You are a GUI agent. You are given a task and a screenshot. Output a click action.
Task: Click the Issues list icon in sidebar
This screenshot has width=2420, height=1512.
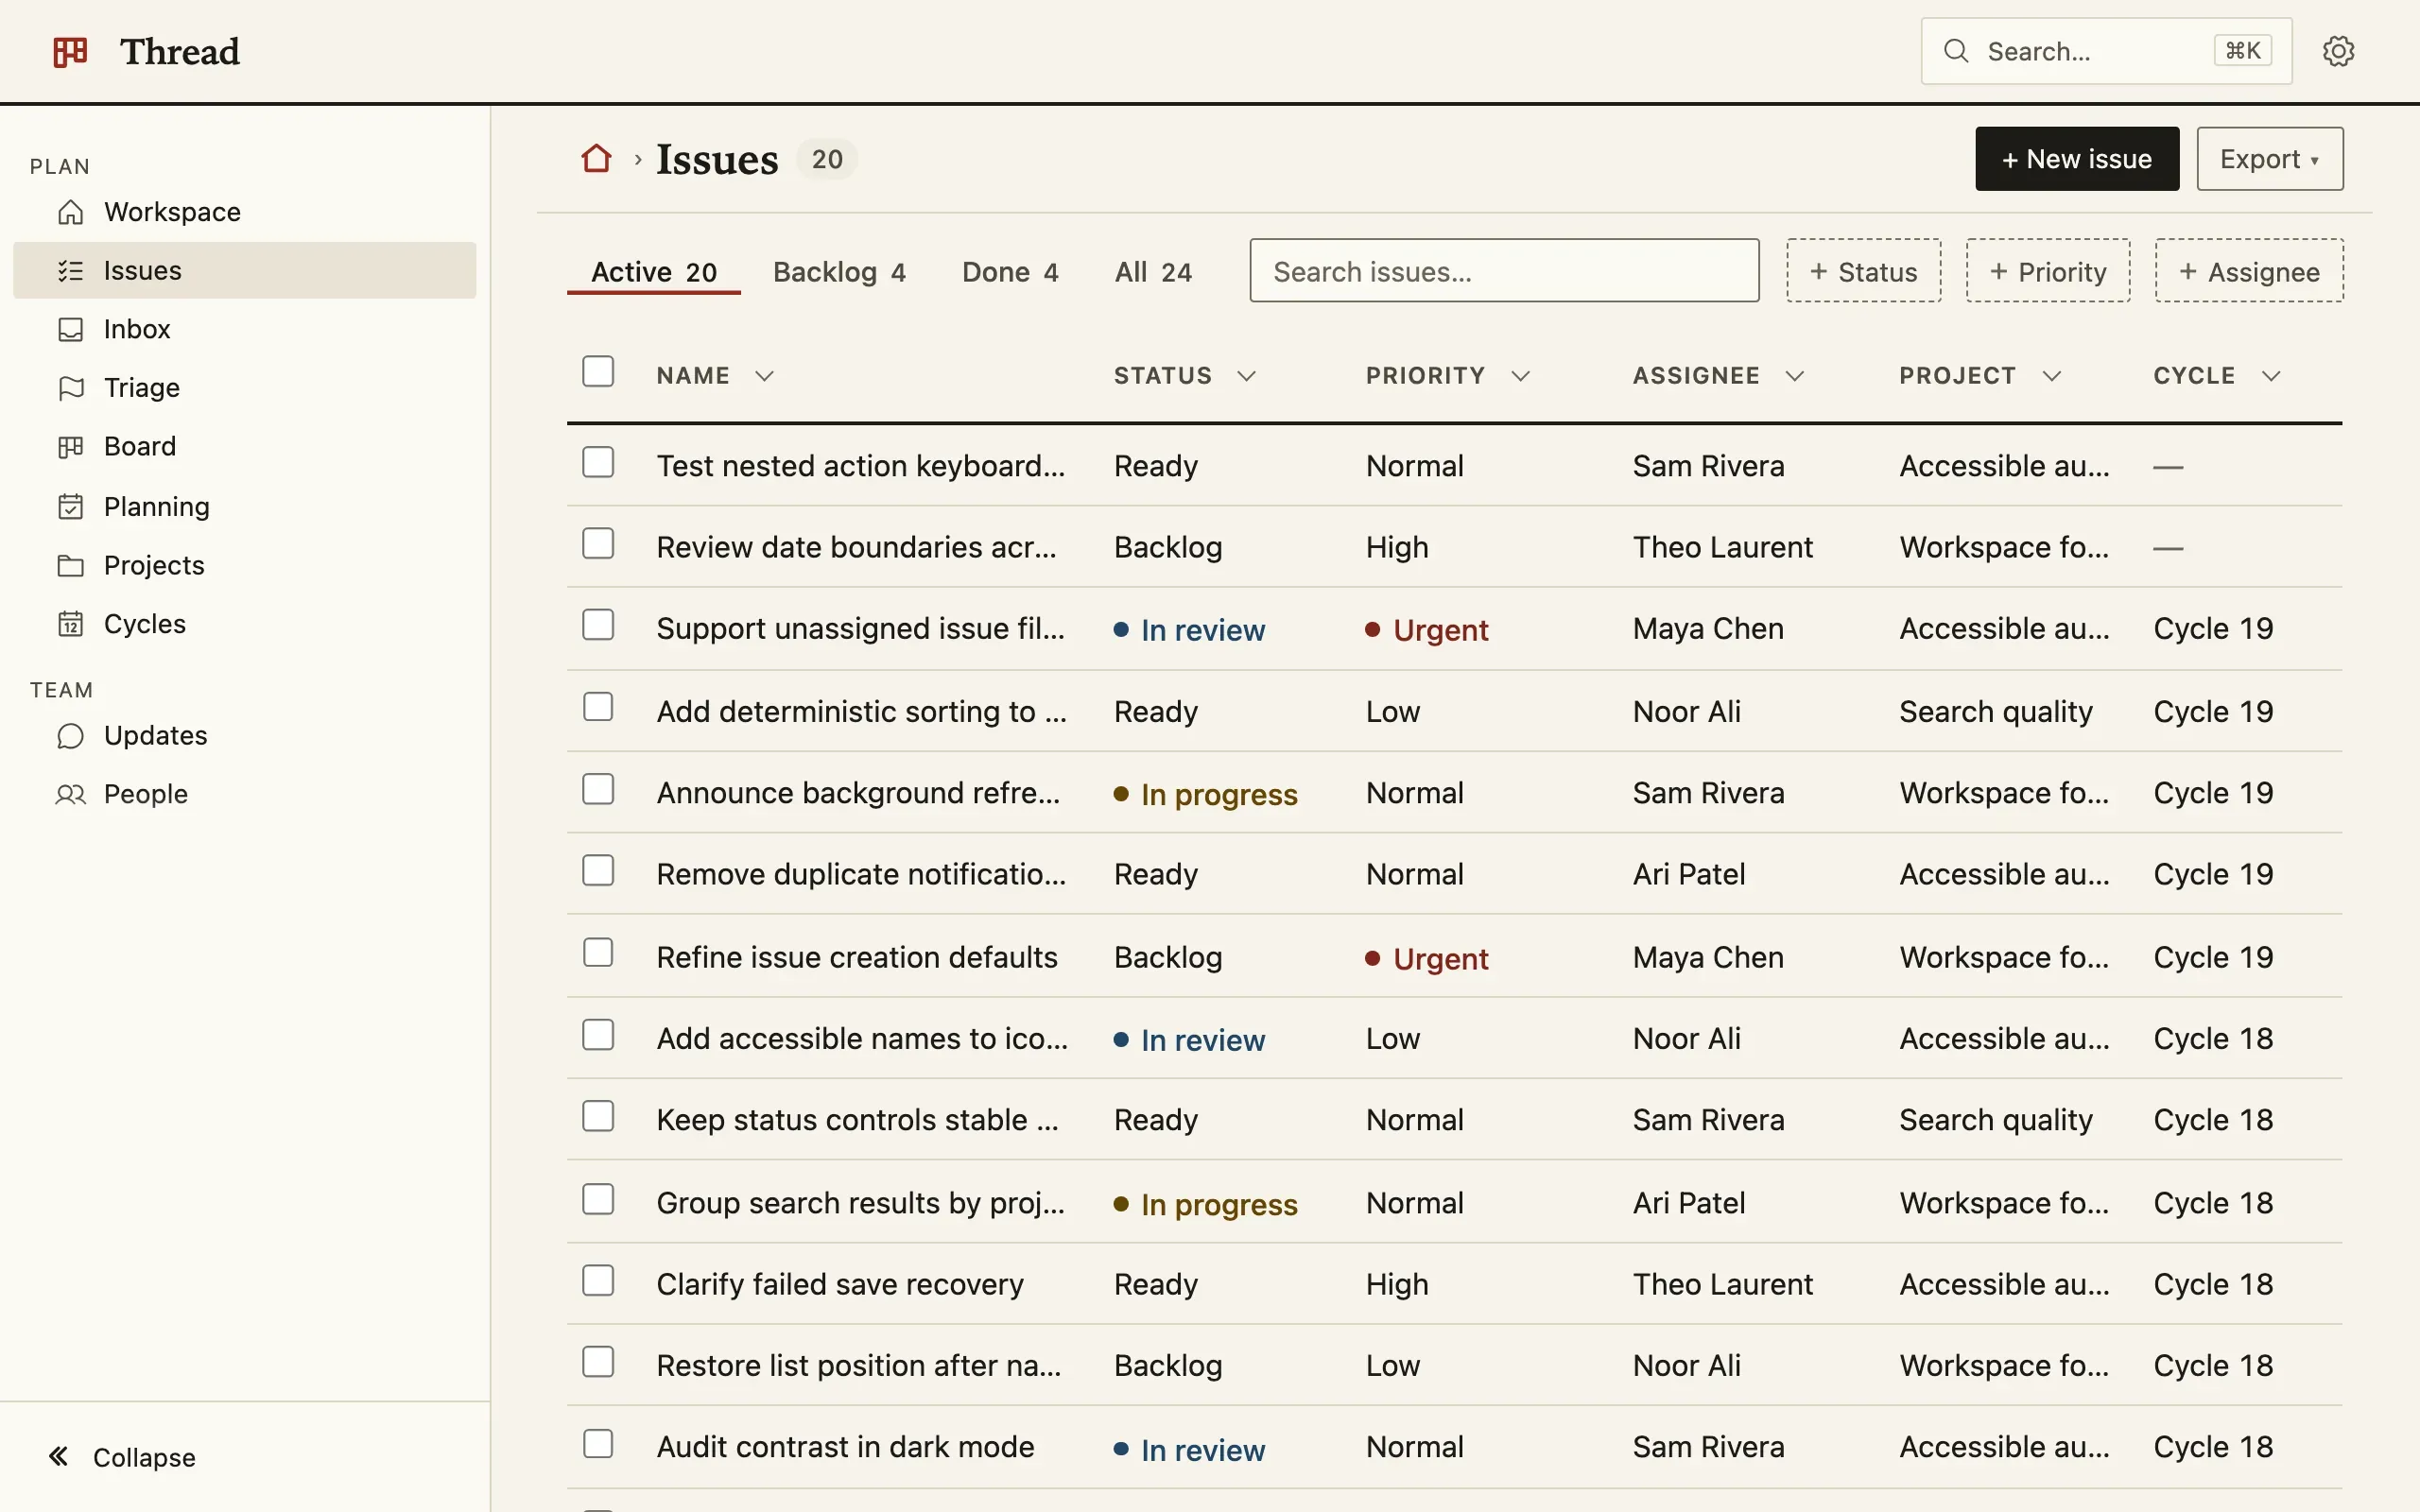coord(70,271)
